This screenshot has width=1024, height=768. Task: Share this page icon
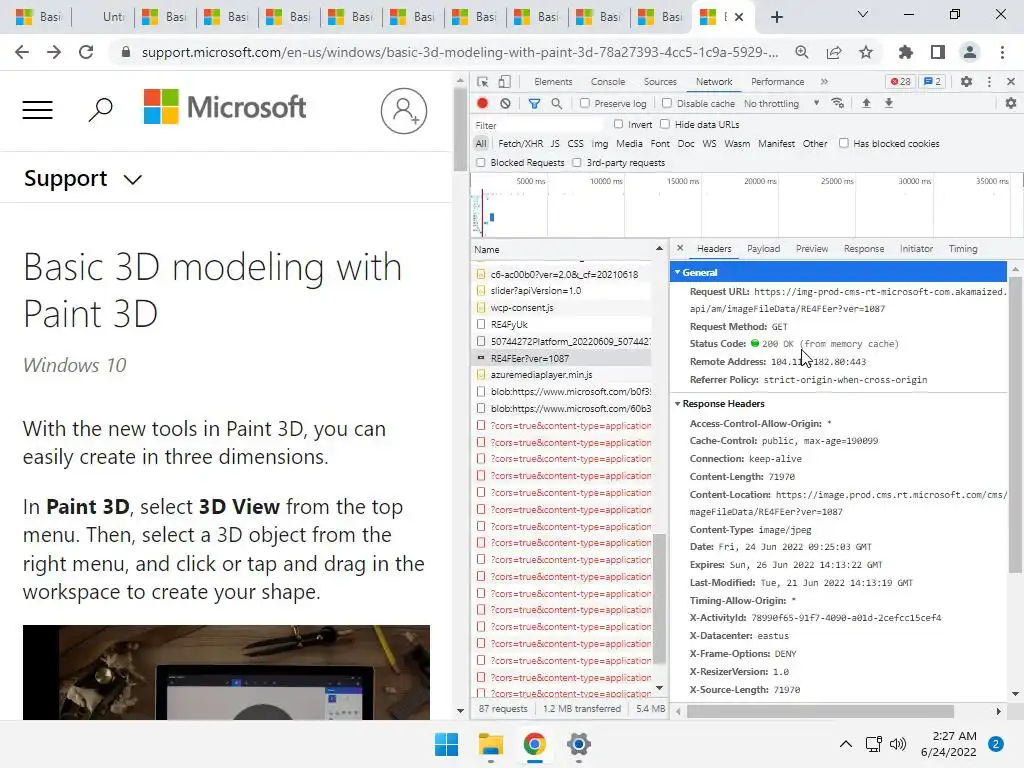(x=834, y=52)
